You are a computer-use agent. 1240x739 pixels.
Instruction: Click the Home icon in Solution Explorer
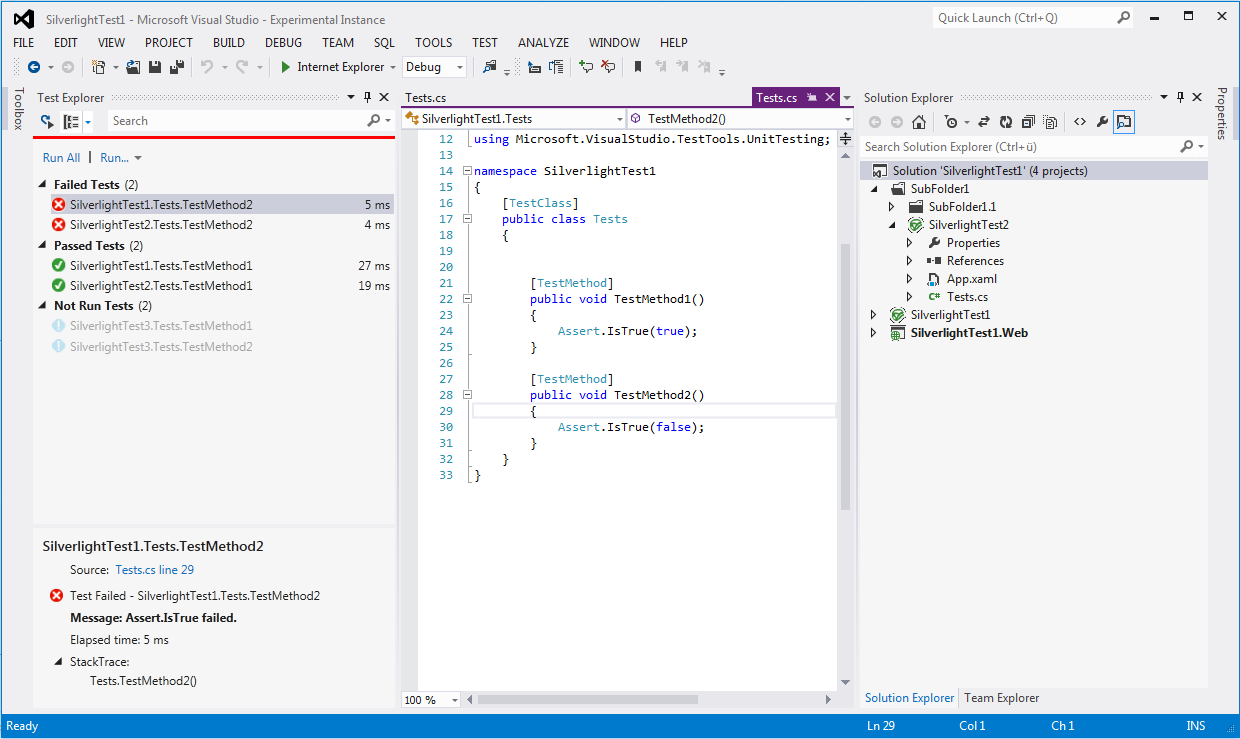(919, 122)
